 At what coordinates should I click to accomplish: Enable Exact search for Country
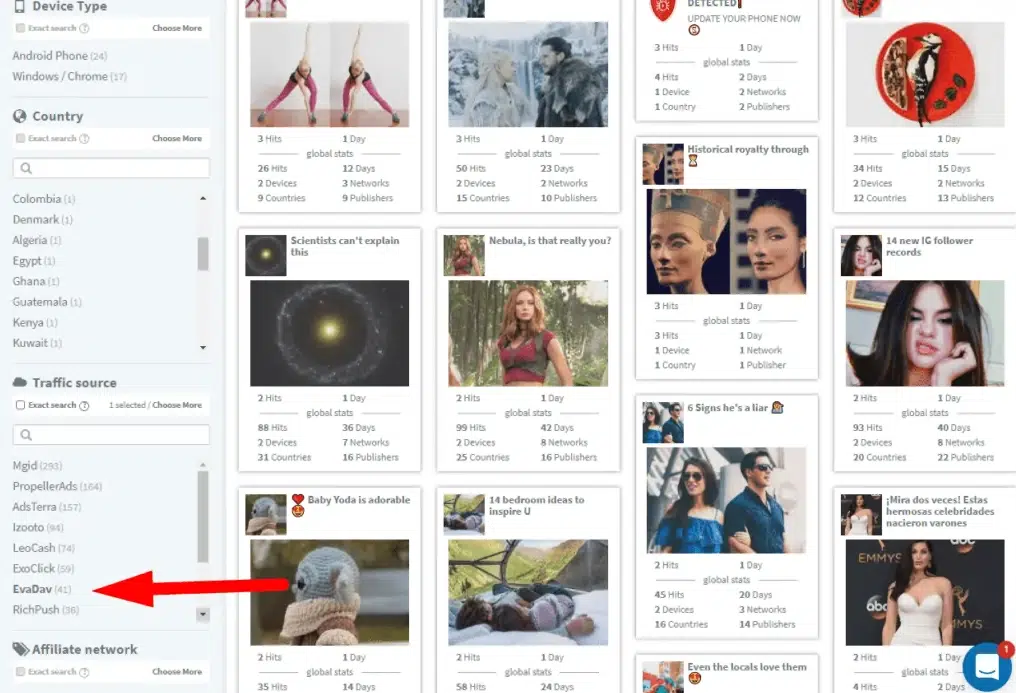(20, 139)
